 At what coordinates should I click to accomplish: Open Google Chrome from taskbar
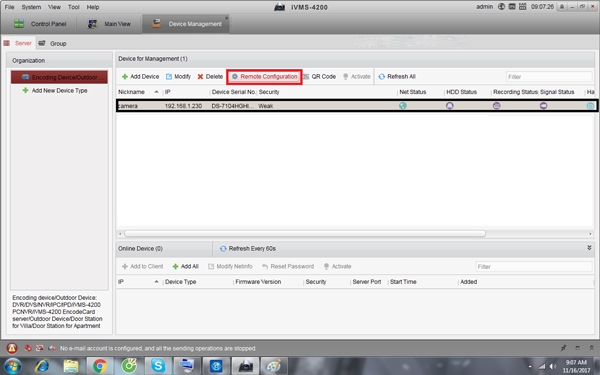click(100, 366)
